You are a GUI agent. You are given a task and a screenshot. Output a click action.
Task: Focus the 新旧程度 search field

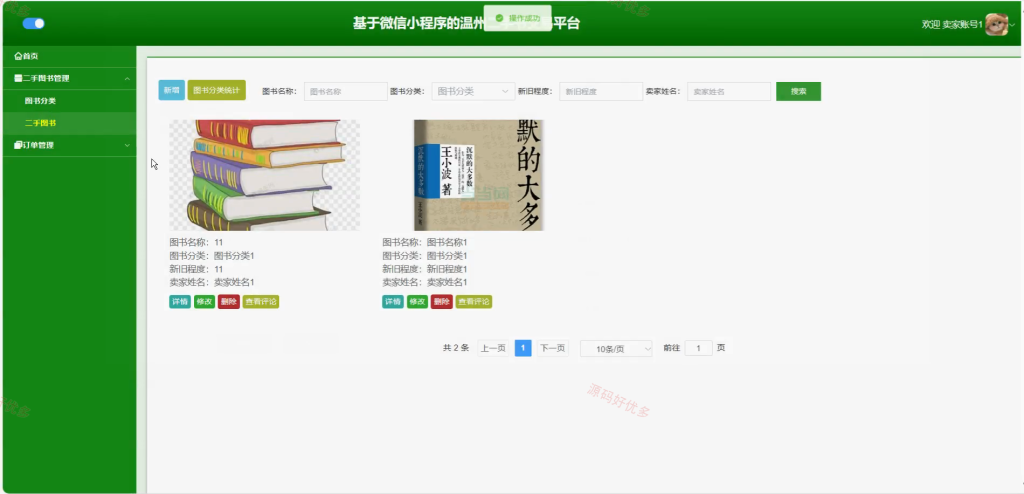click(x=601, y=91)
